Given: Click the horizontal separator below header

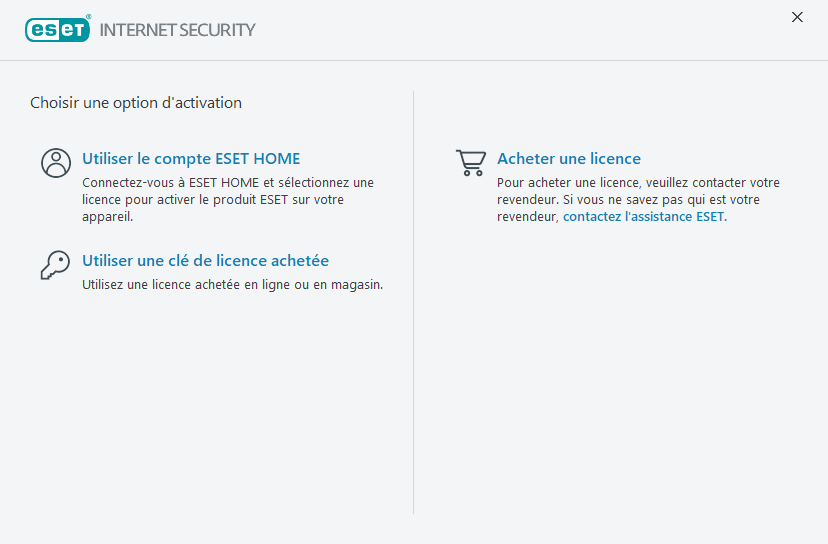Looking at the screenshot, I should tap(414, 61).
